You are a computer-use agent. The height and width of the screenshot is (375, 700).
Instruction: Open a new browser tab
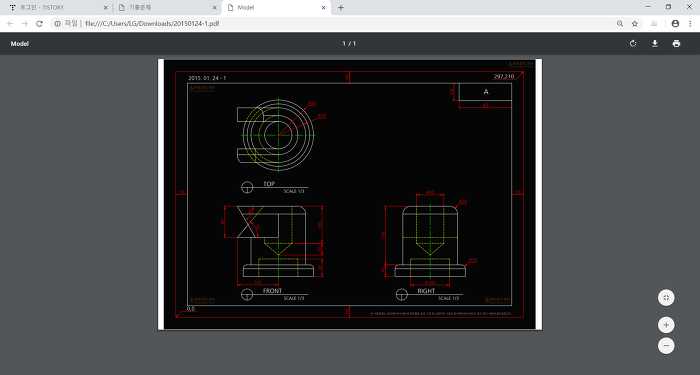tap(341, 8)
